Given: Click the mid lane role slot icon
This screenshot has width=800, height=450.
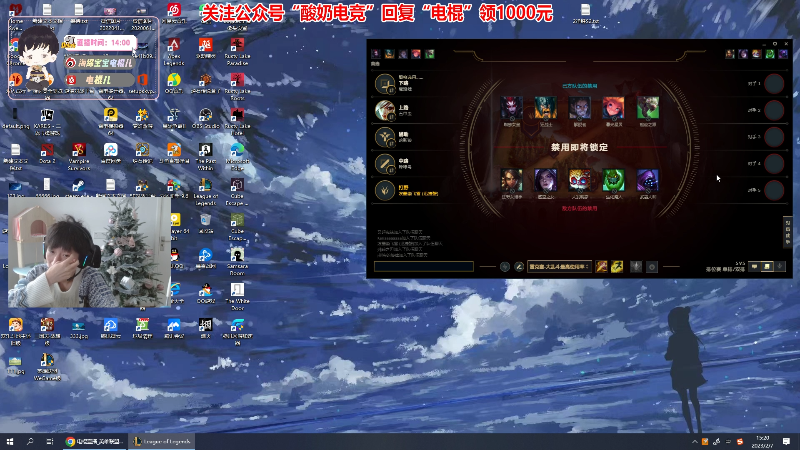Looking at the screenshot, I should click(385, 163).
